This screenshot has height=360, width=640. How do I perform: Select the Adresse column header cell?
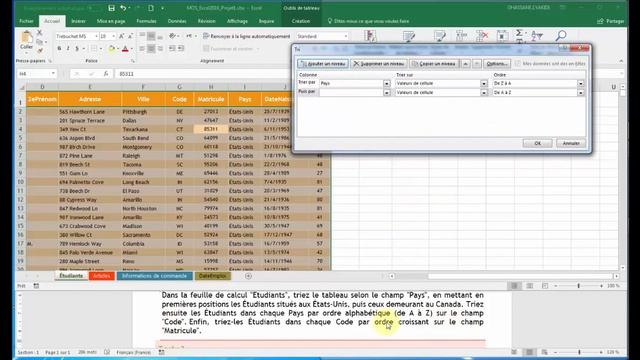click(90, 99)
